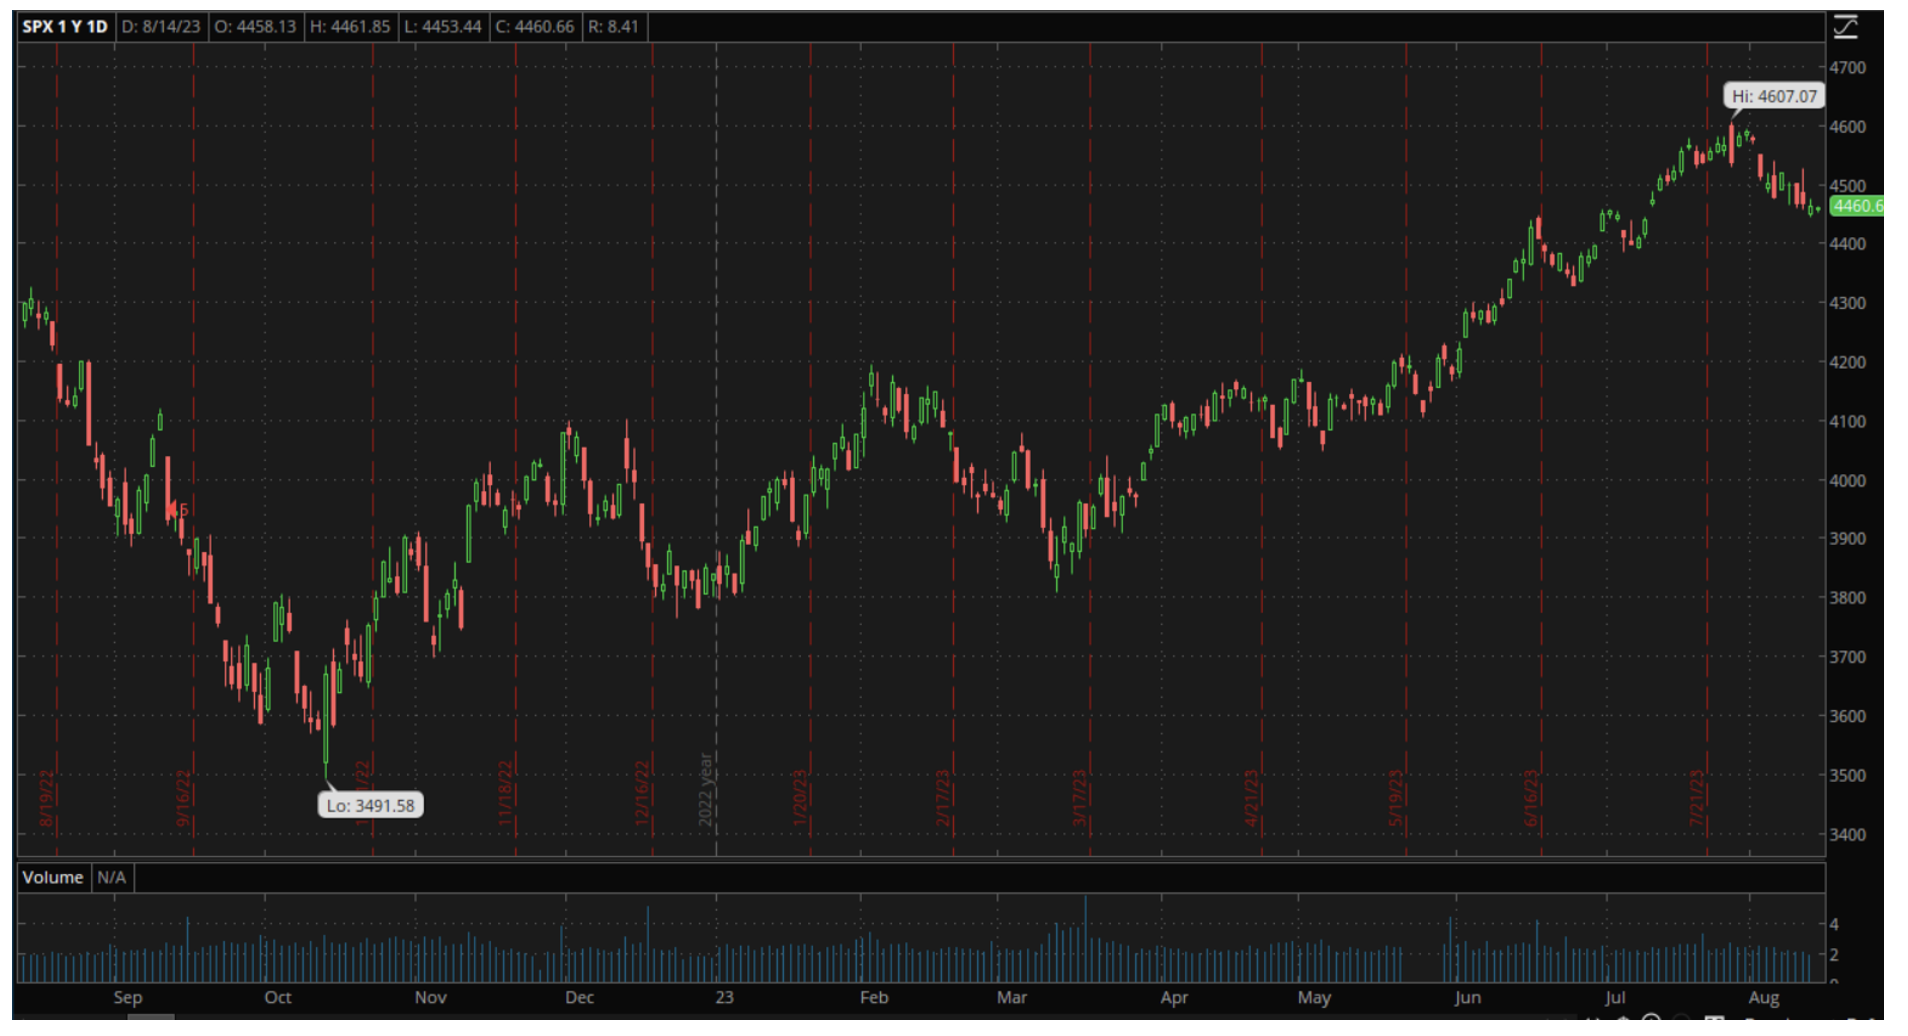Click the 3/17/23 expiration marker
Screen dimensions: 1908x1036
tap(1079, 798)
